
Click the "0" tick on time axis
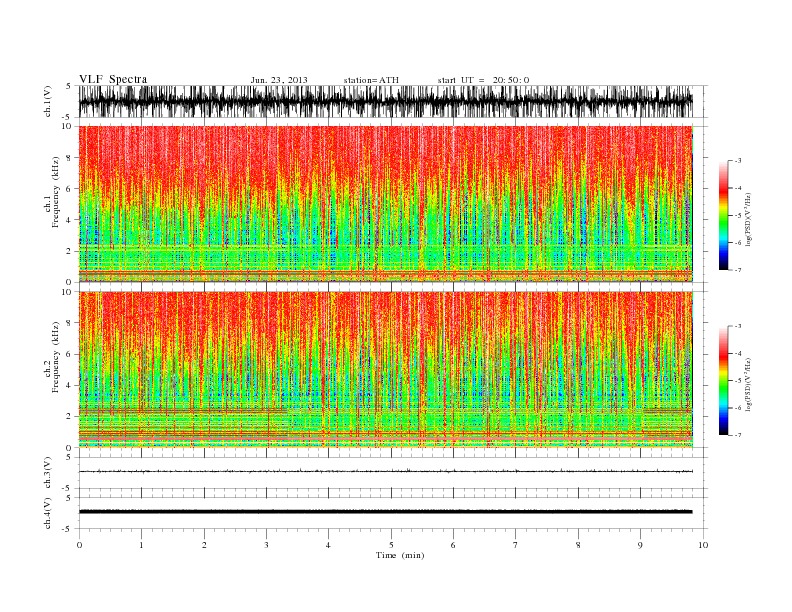coord(79,545)
